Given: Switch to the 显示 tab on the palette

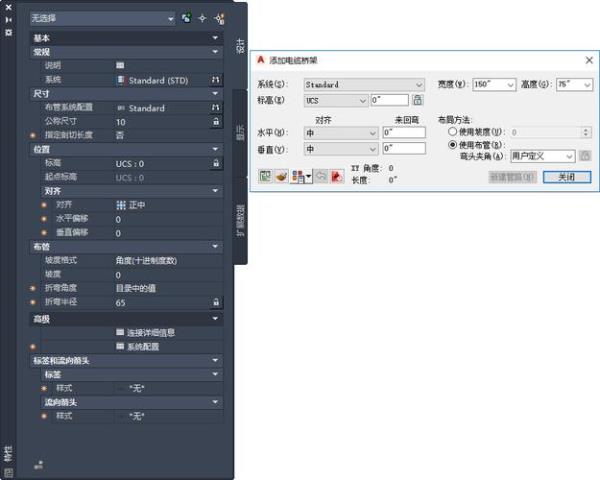Looking at the screenshot, I should point(240,132).
